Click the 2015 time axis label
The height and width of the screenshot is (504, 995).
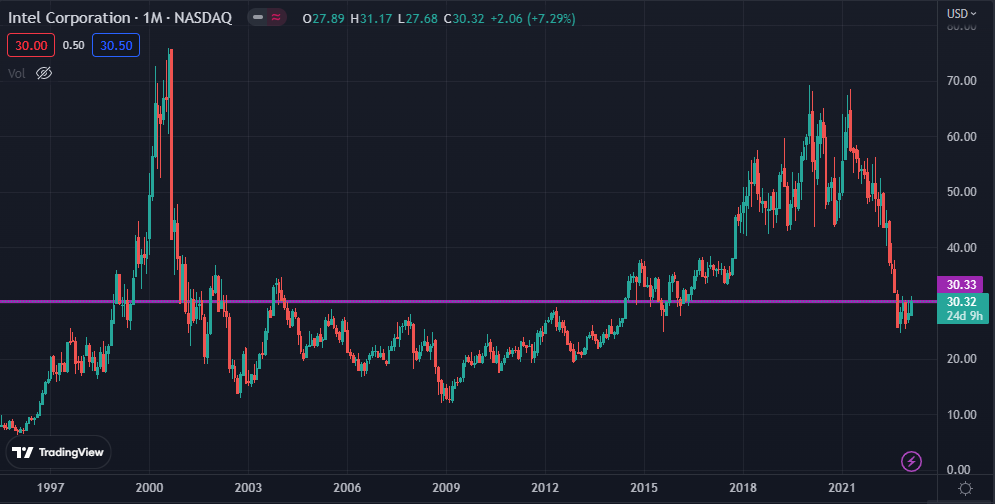(644, 488)
